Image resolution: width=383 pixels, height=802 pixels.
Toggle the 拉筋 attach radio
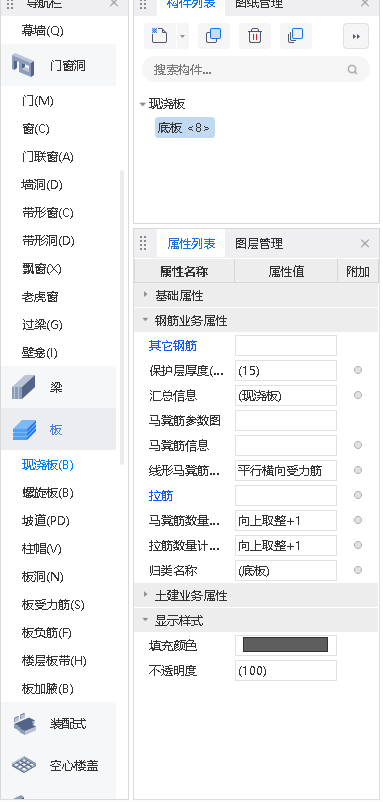click(358, 495)
